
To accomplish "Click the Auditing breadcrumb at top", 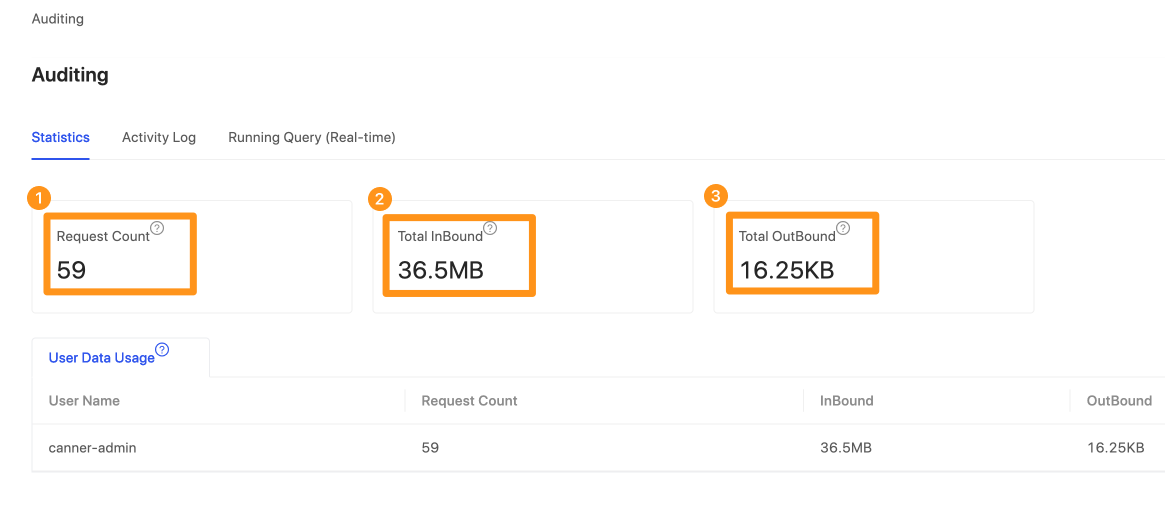I will pos(58,19).
